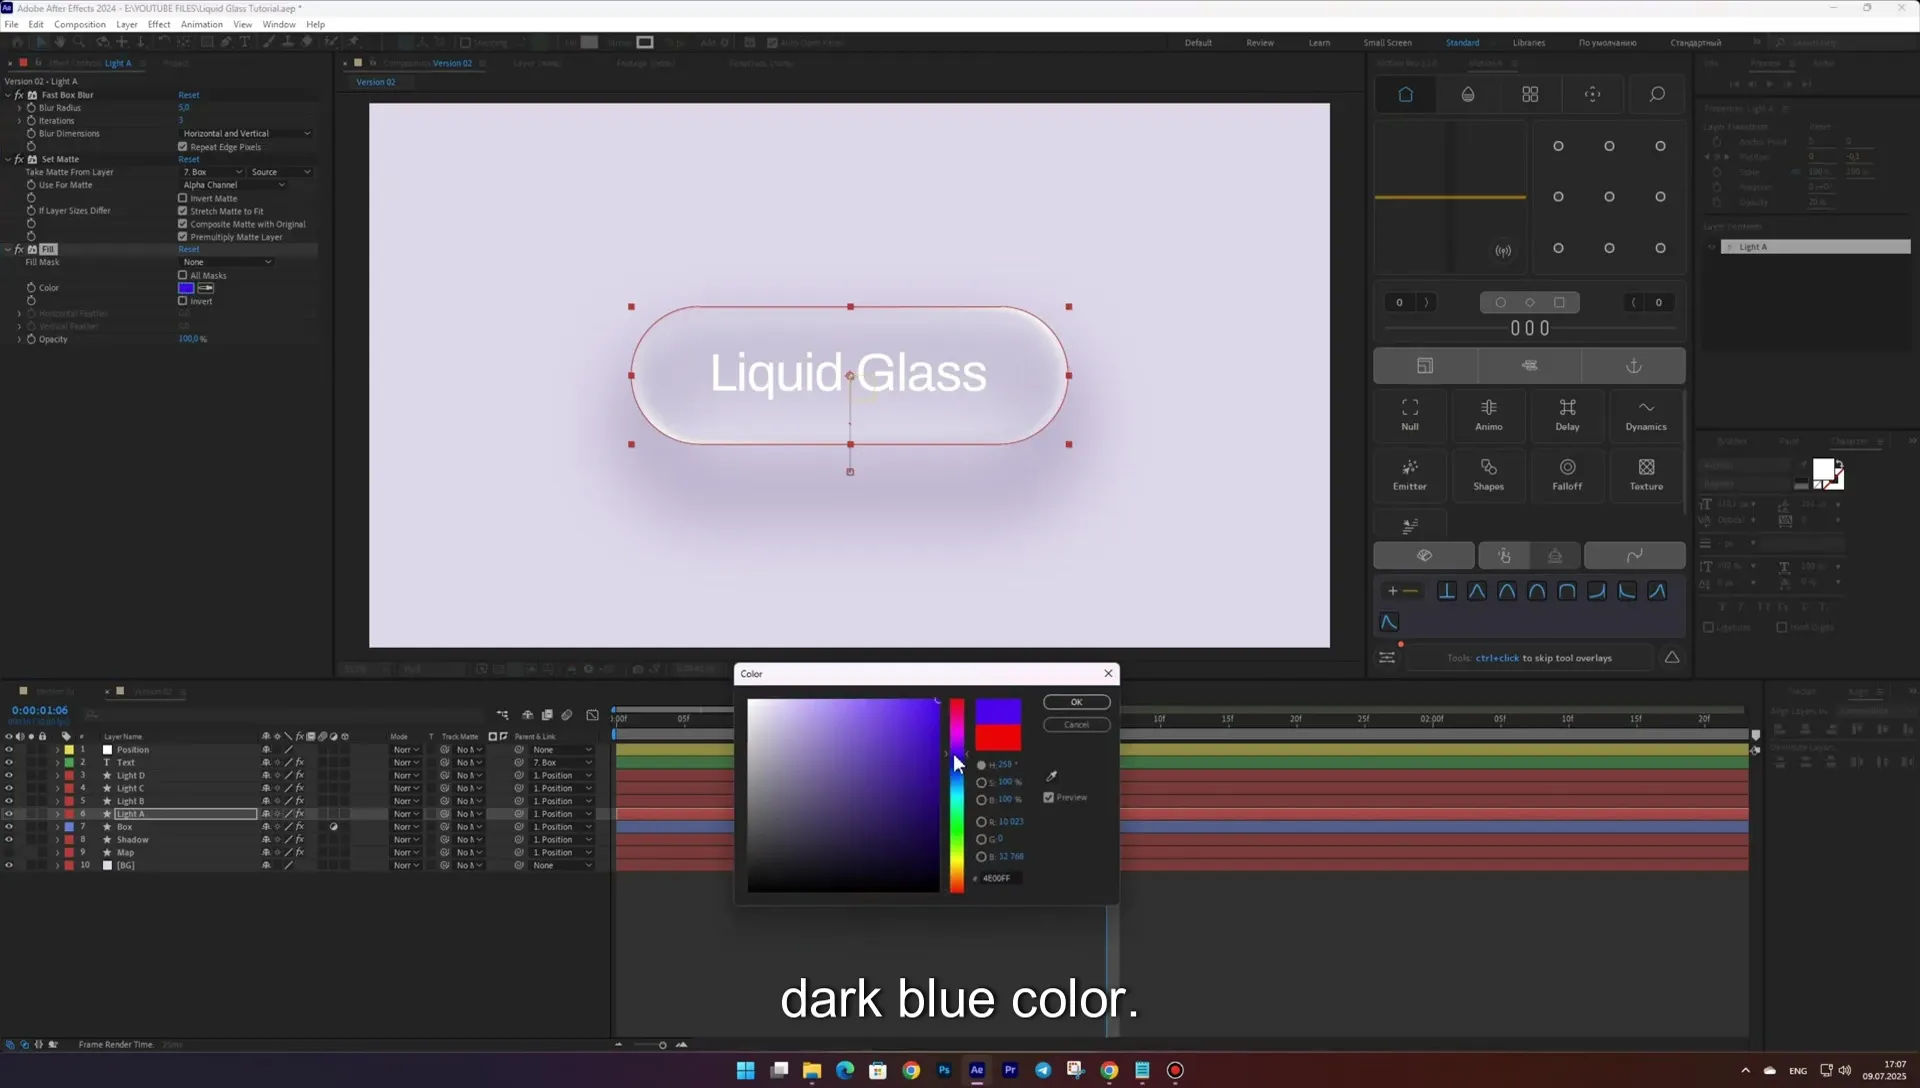Click the home icon in plugin panel
This screenshot has width=1920, height=1088.
[x=1405, y=94]
